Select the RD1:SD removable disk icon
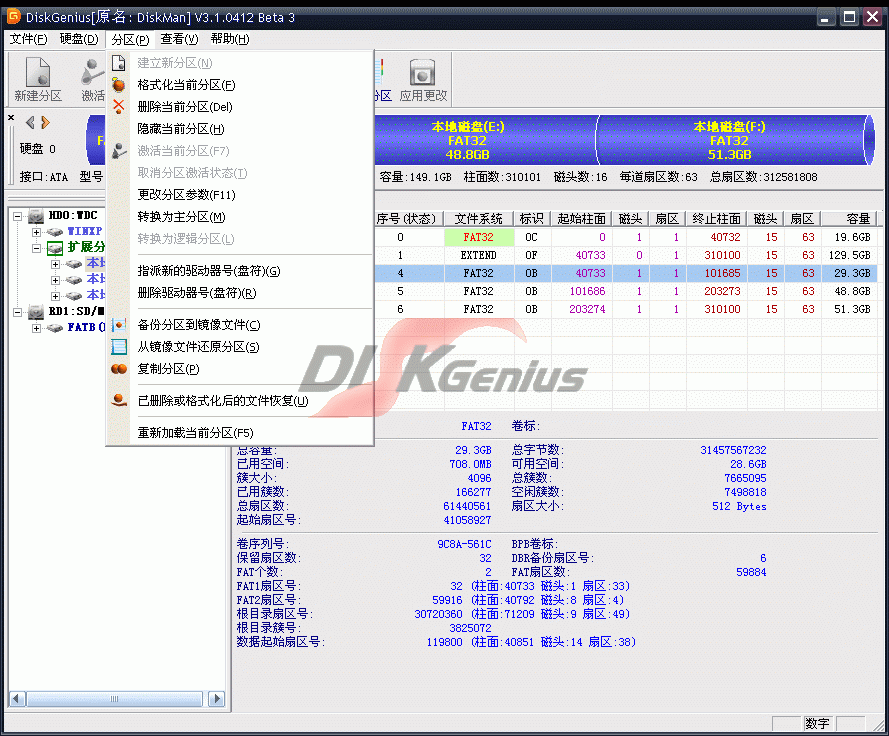The image size is (889, 736). pos(36,311)
